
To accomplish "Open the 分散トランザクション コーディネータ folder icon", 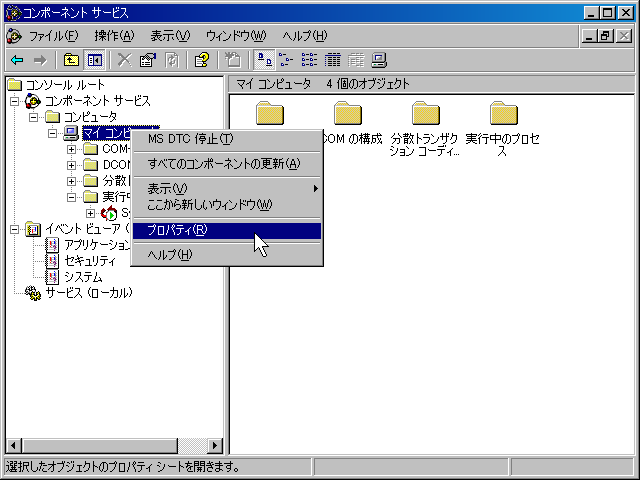I will coord(426,115).
